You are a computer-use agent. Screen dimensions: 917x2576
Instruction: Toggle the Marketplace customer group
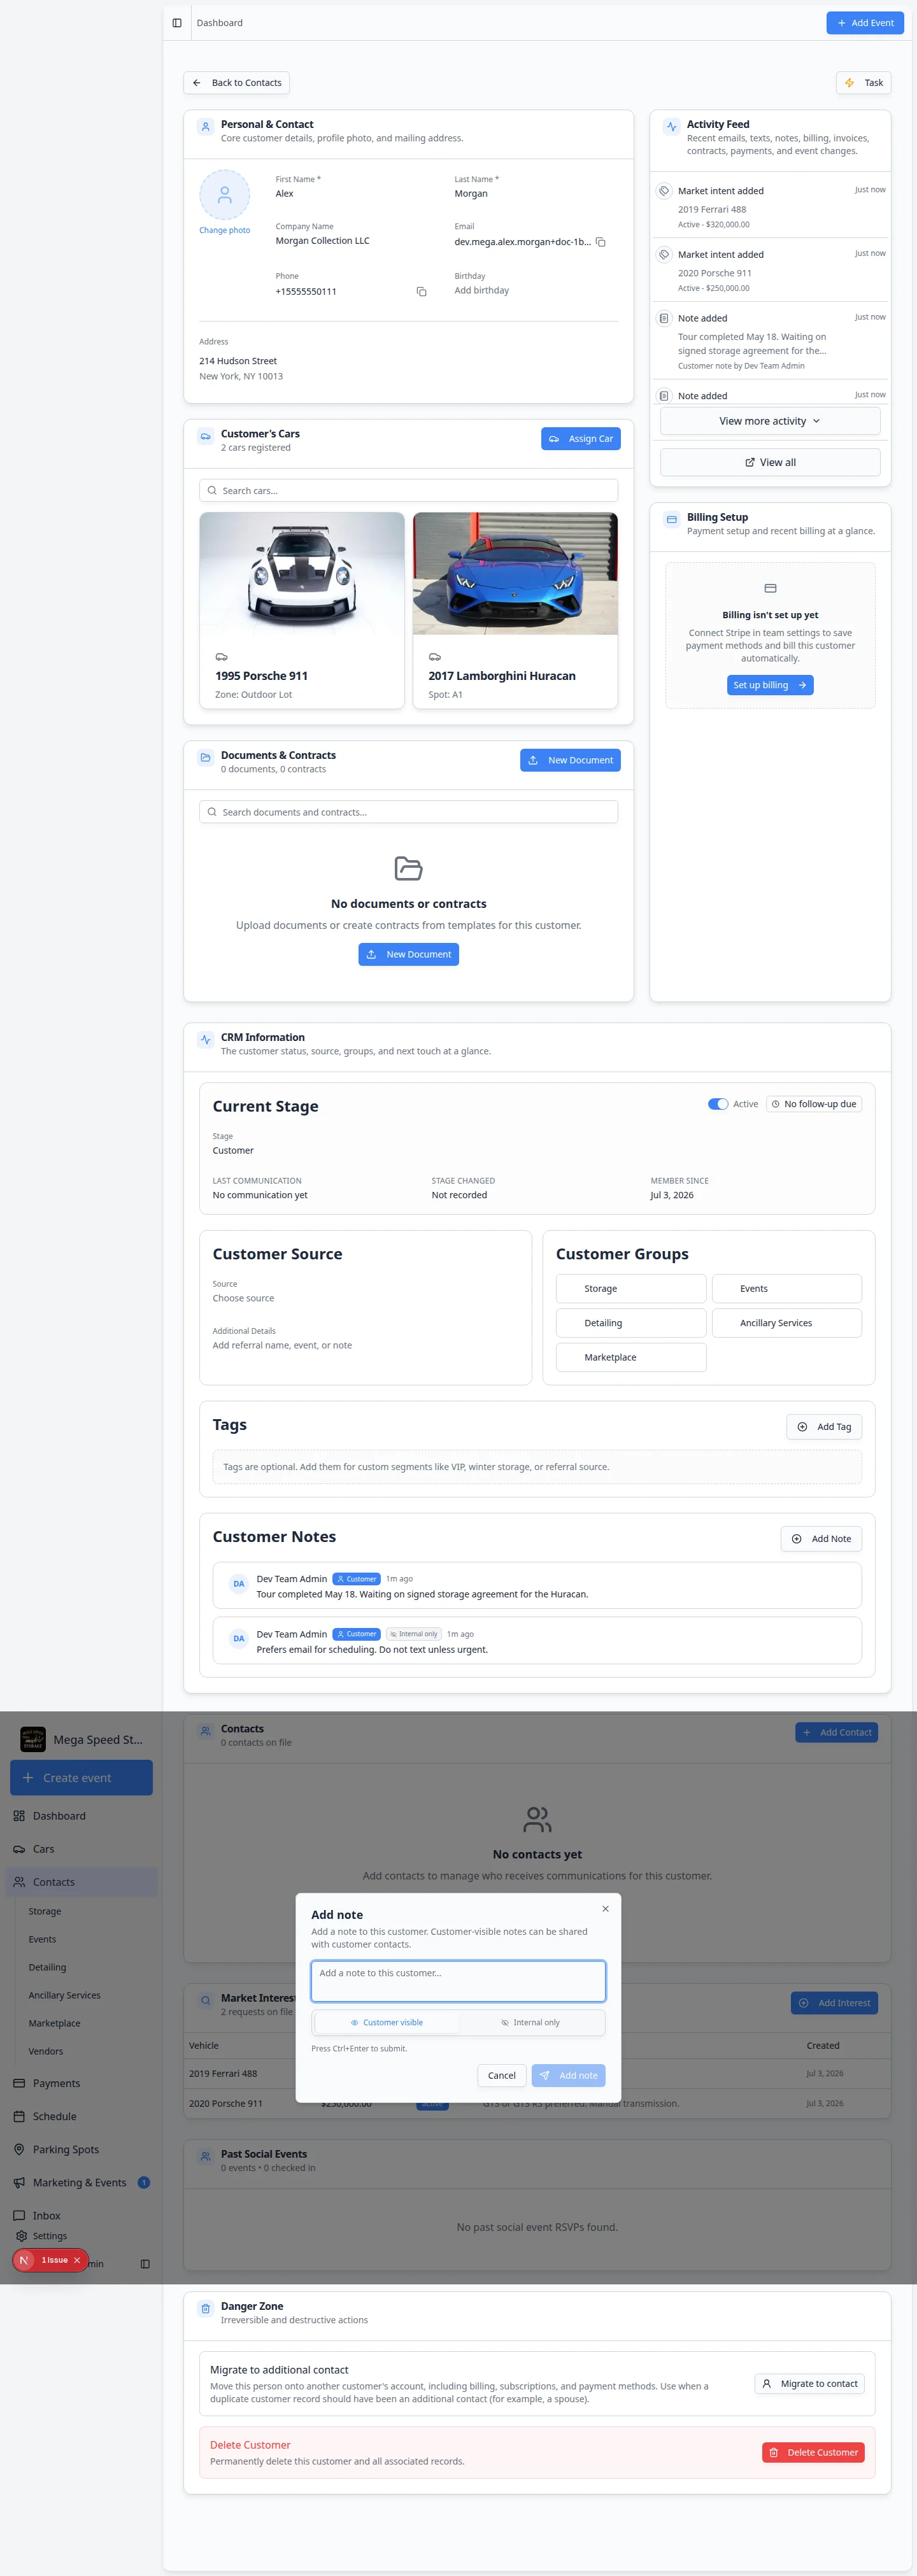(x=631, y=1357)
